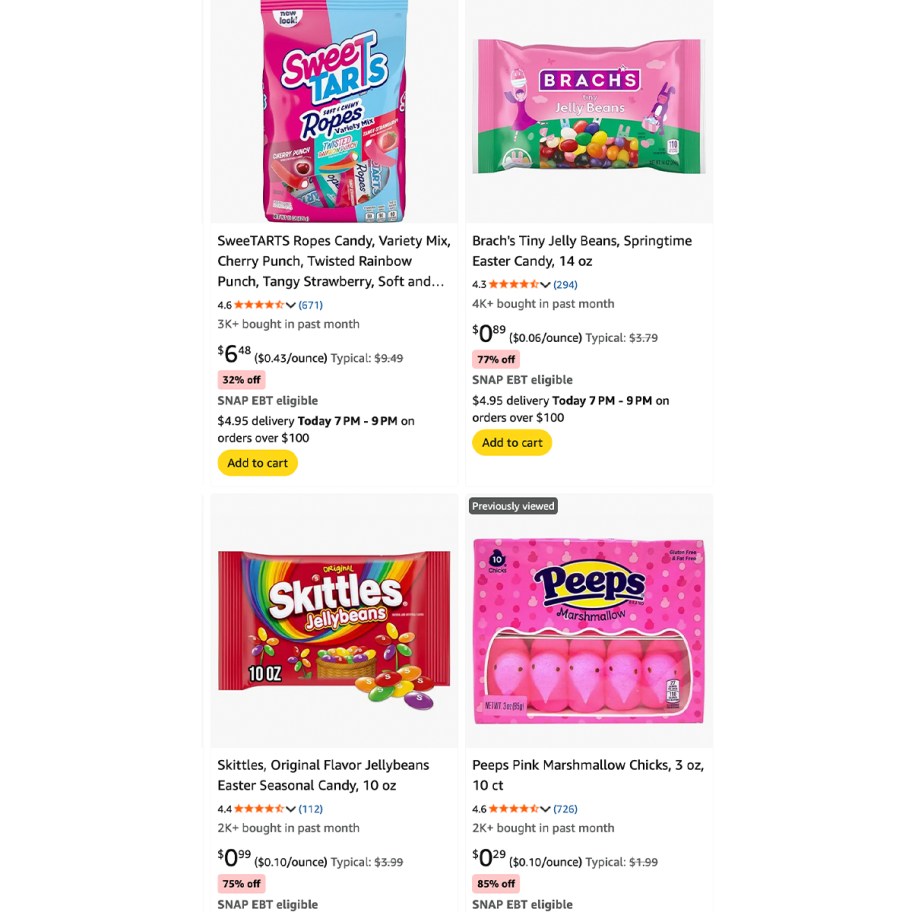
Task: View the Skittles Jellybeans package image
Action: click(x=333, y=620)
